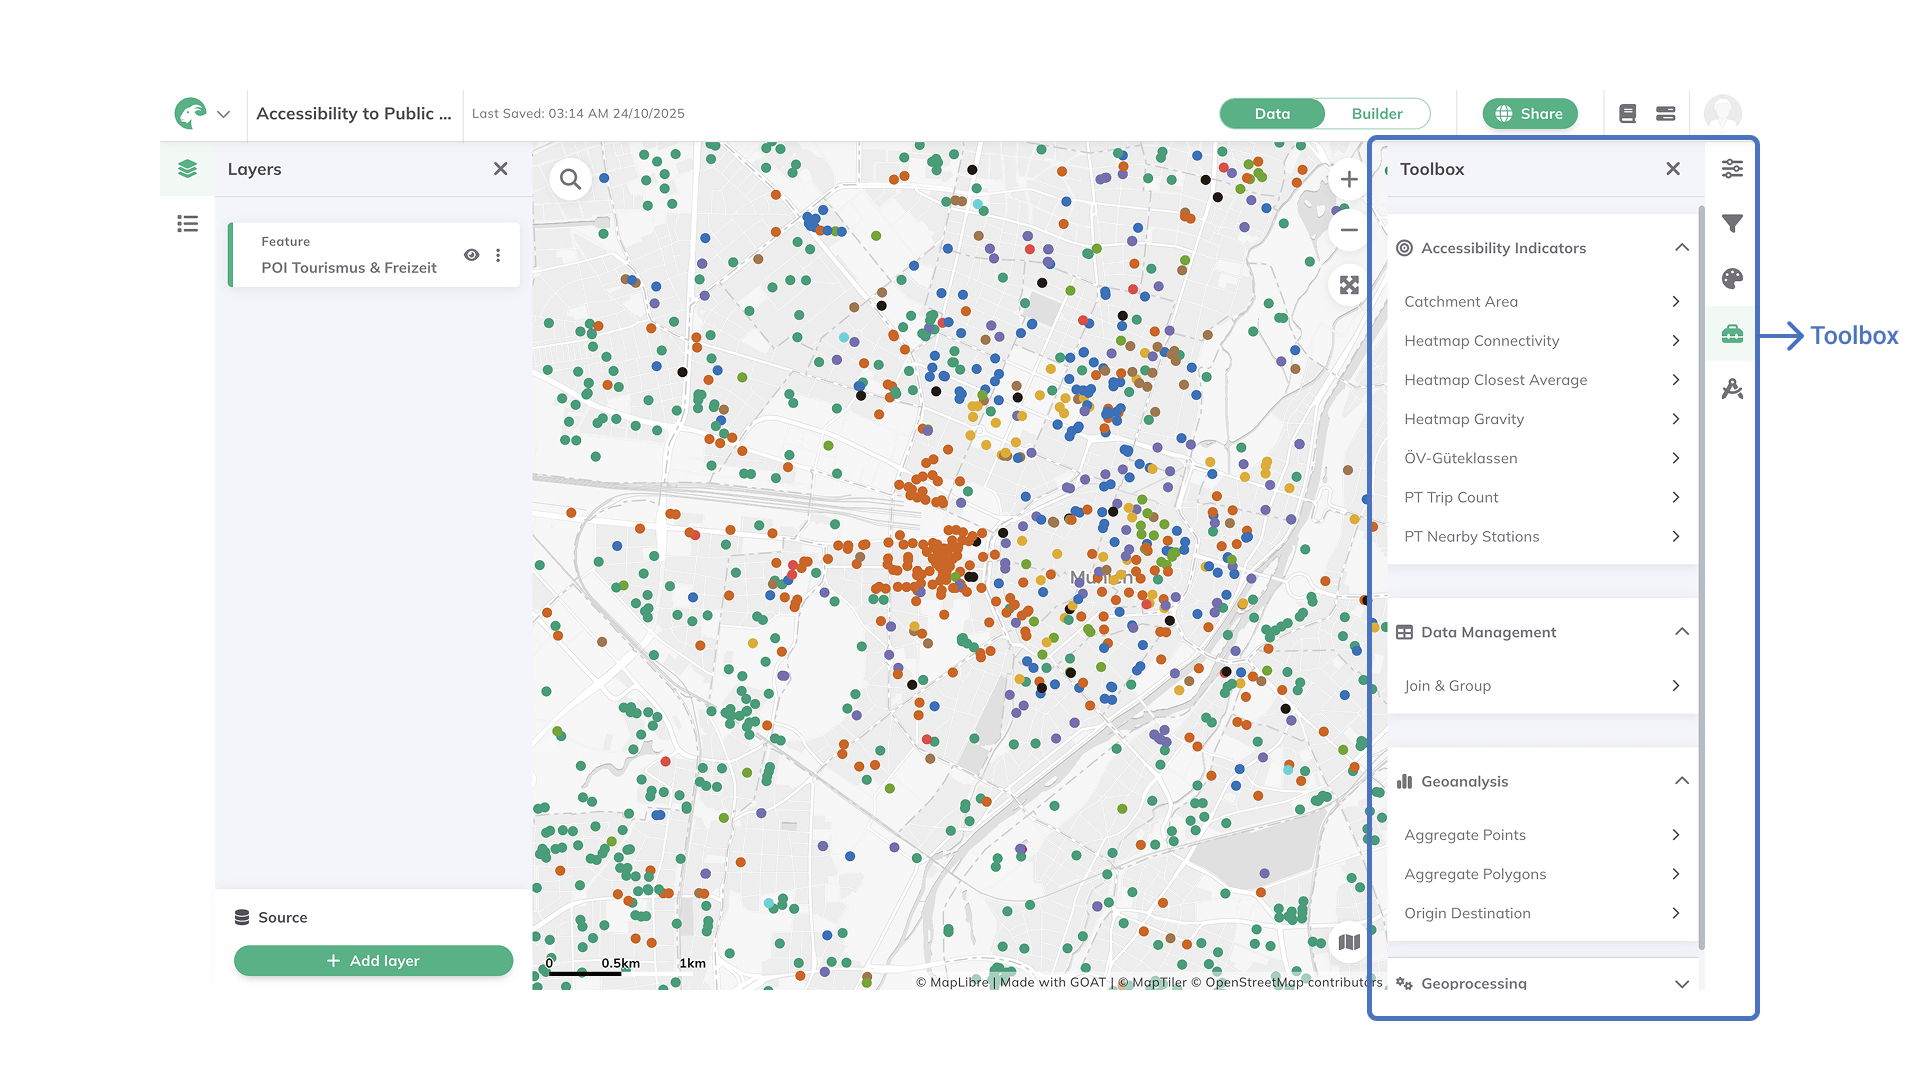
Task: Open POI layer more options menu
Action: pos(498,255)
